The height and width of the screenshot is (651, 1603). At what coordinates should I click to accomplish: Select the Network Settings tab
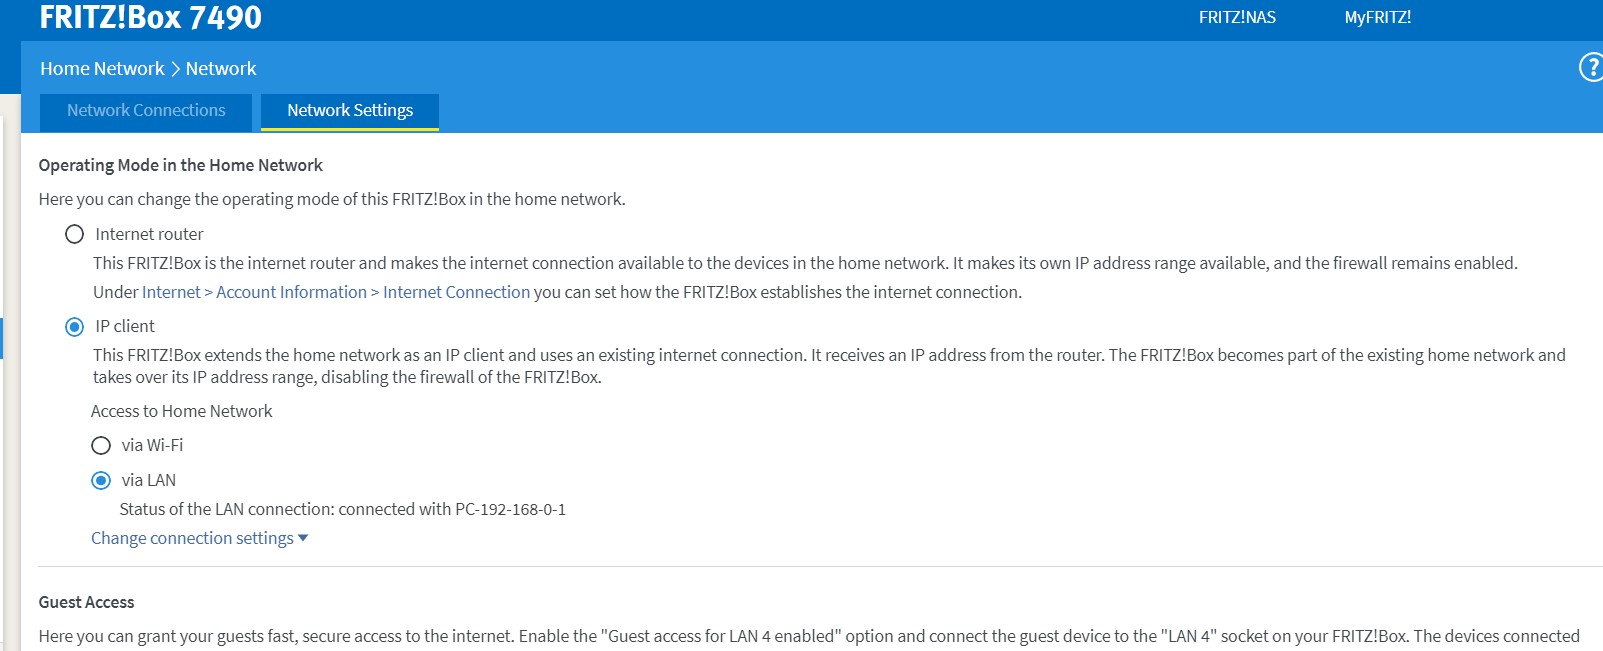350,111
